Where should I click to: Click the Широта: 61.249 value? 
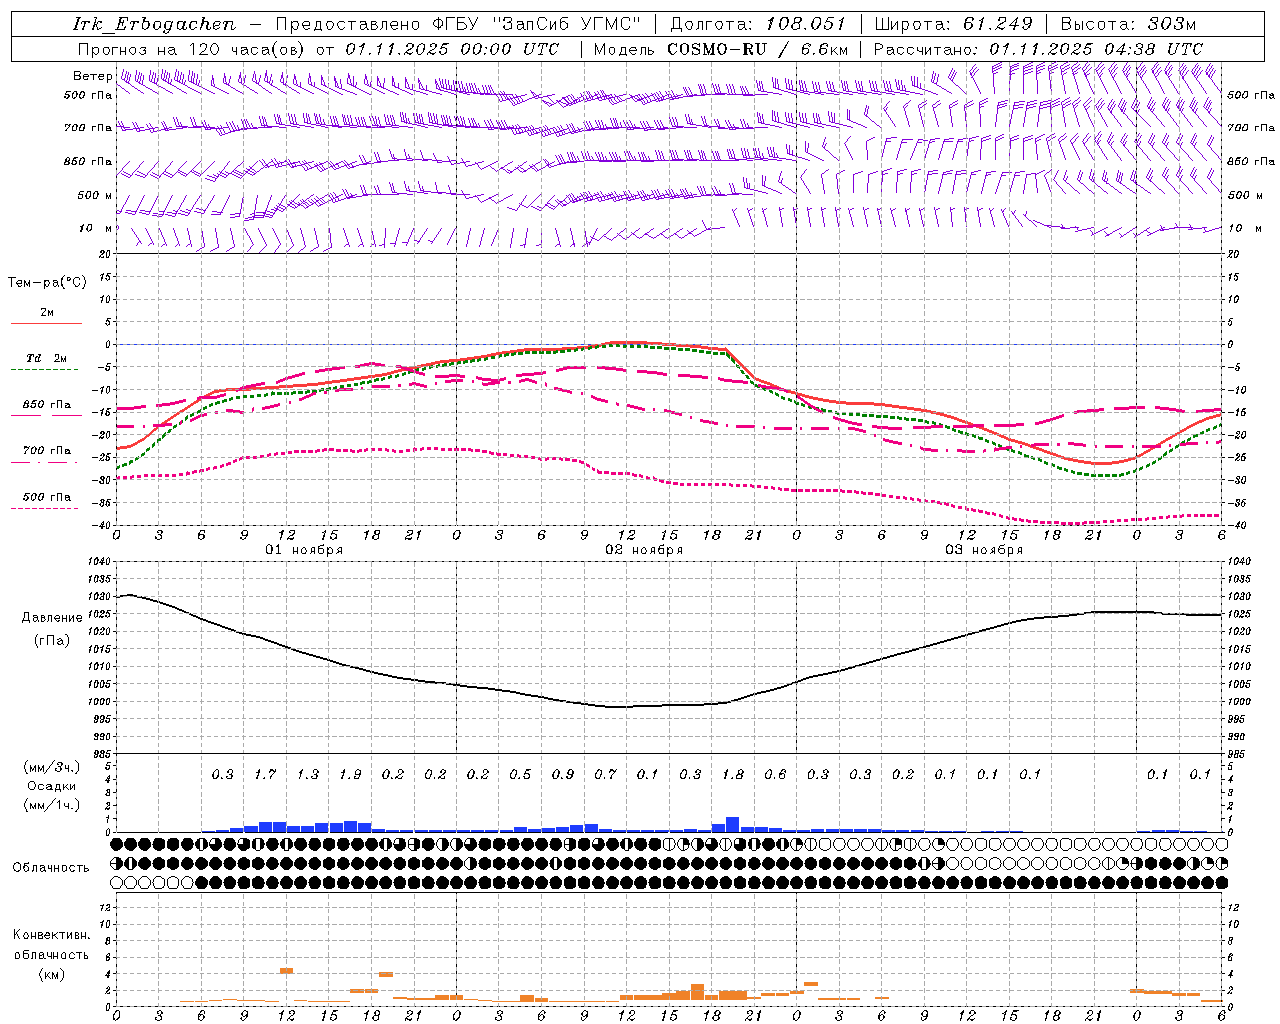pos(953,24)
